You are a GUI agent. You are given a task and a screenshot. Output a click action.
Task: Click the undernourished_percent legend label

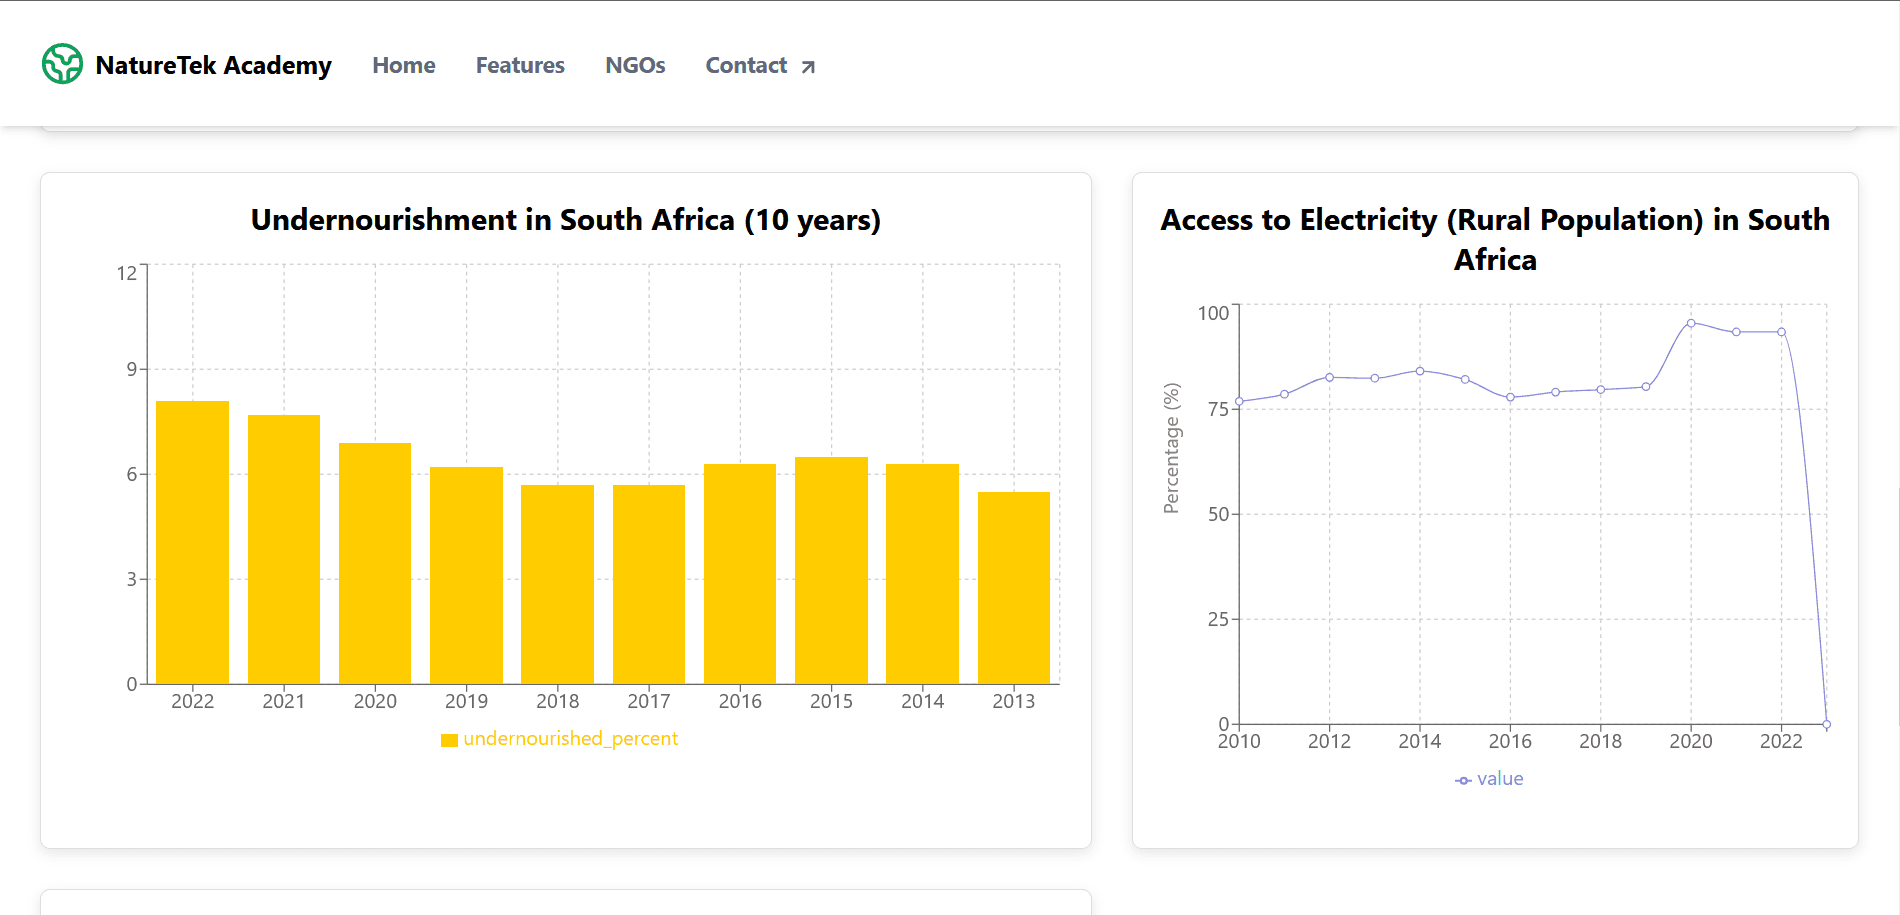click(570, 739)
